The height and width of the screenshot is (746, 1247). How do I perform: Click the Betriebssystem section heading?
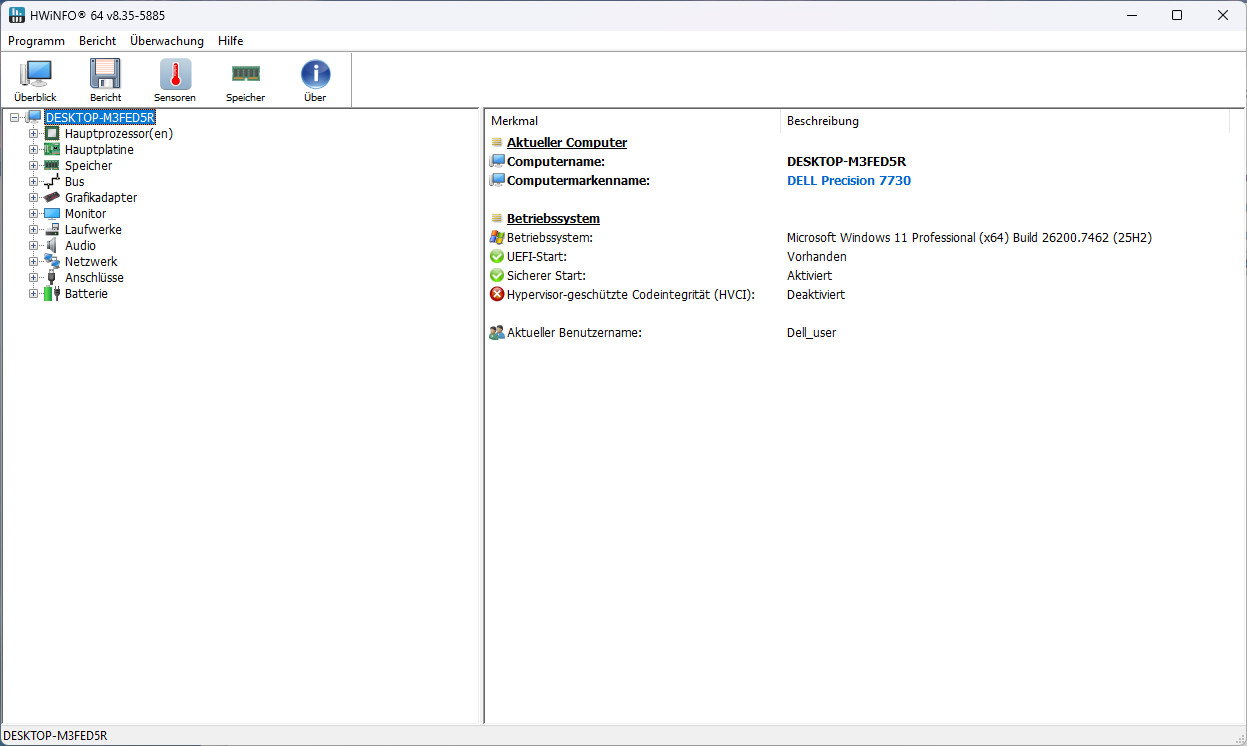pyautogui.click(x=553, y=219)
